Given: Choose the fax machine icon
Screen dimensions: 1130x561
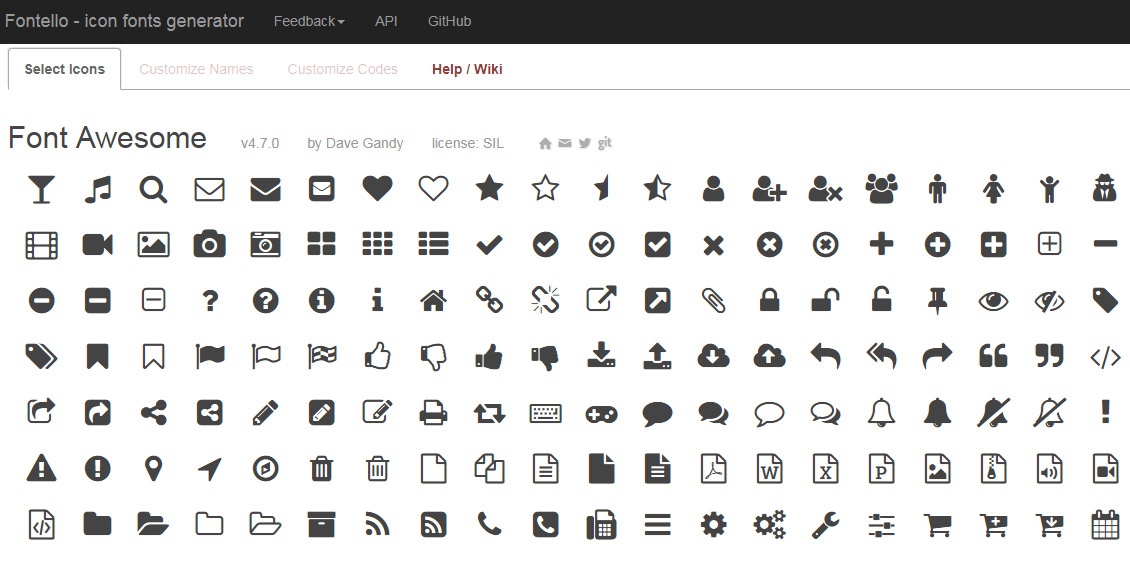Looking at the screenshot, I should click(x=601, y=524).
